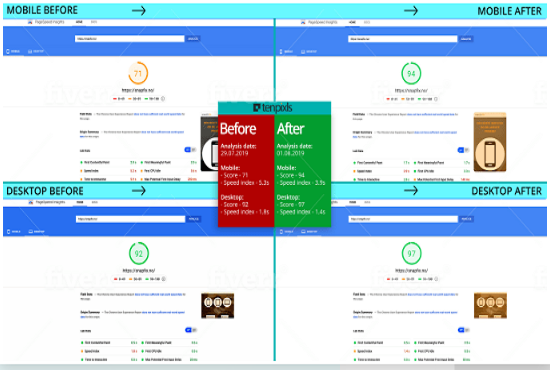550x370 pixels.
Task: Toggle Lab Data view switch in Mobile After
Action: [463, 150]
